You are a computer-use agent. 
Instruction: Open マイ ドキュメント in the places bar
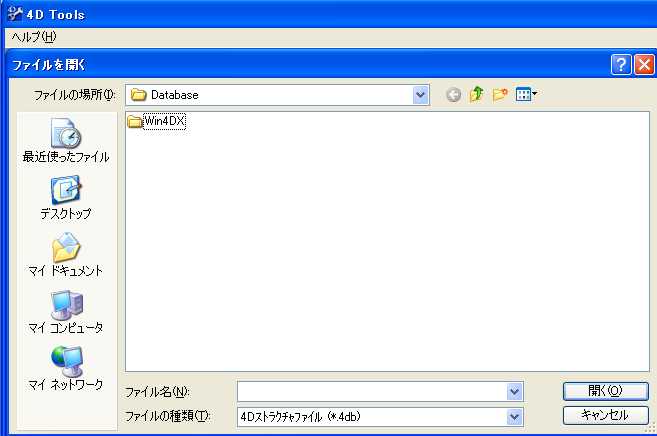[66, 254]
